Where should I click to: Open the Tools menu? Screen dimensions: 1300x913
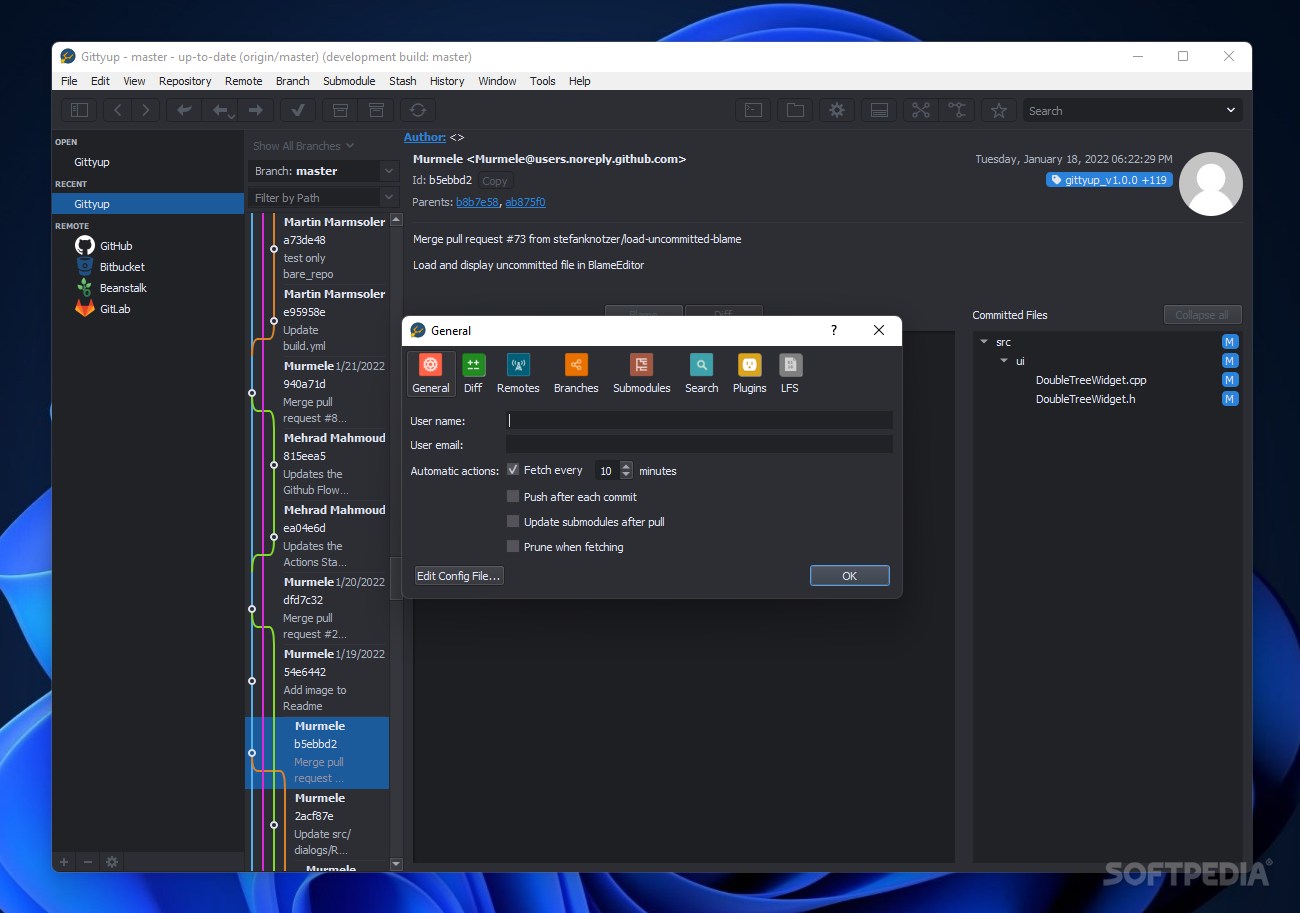(543, 81)
